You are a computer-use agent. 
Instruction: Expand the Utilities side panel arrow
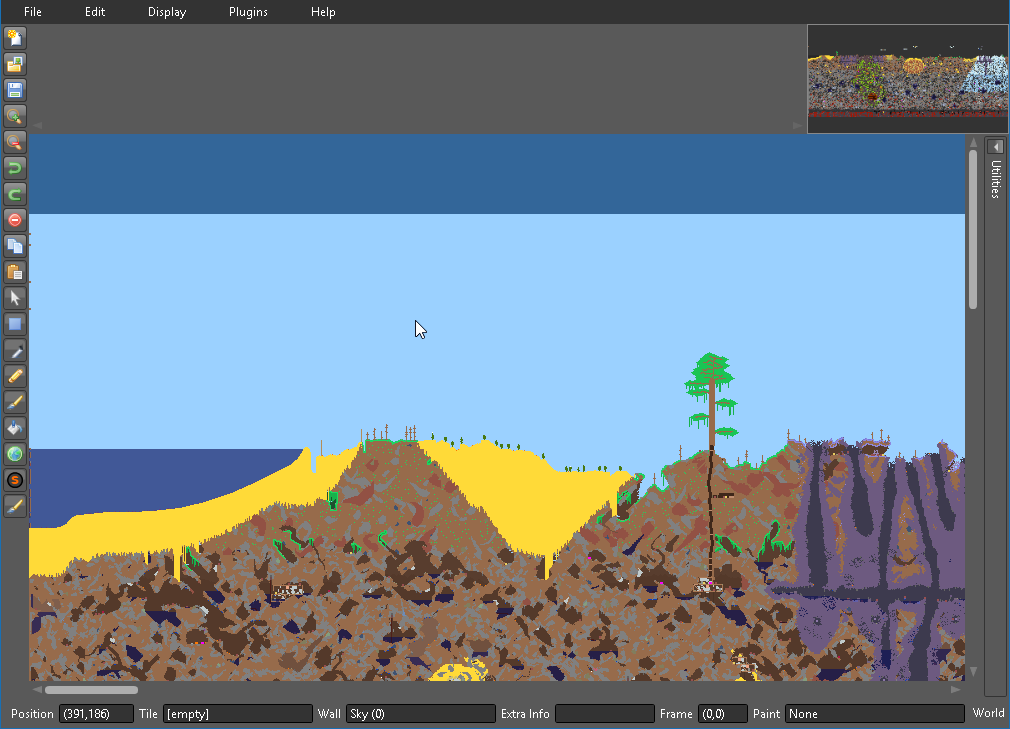tap(995, 147)
